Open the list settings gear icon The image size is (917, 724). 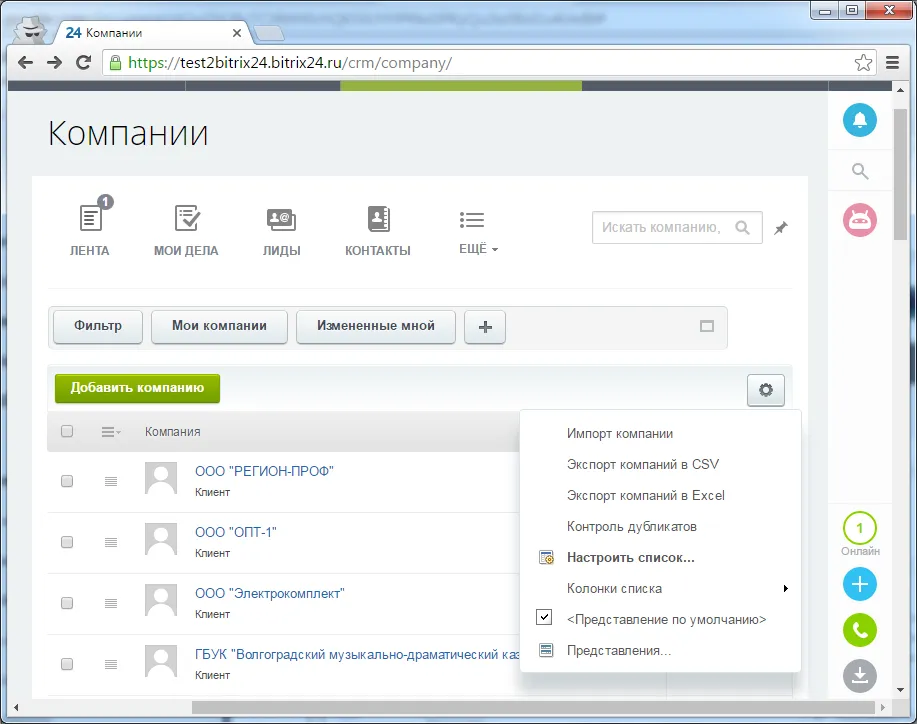764,390
